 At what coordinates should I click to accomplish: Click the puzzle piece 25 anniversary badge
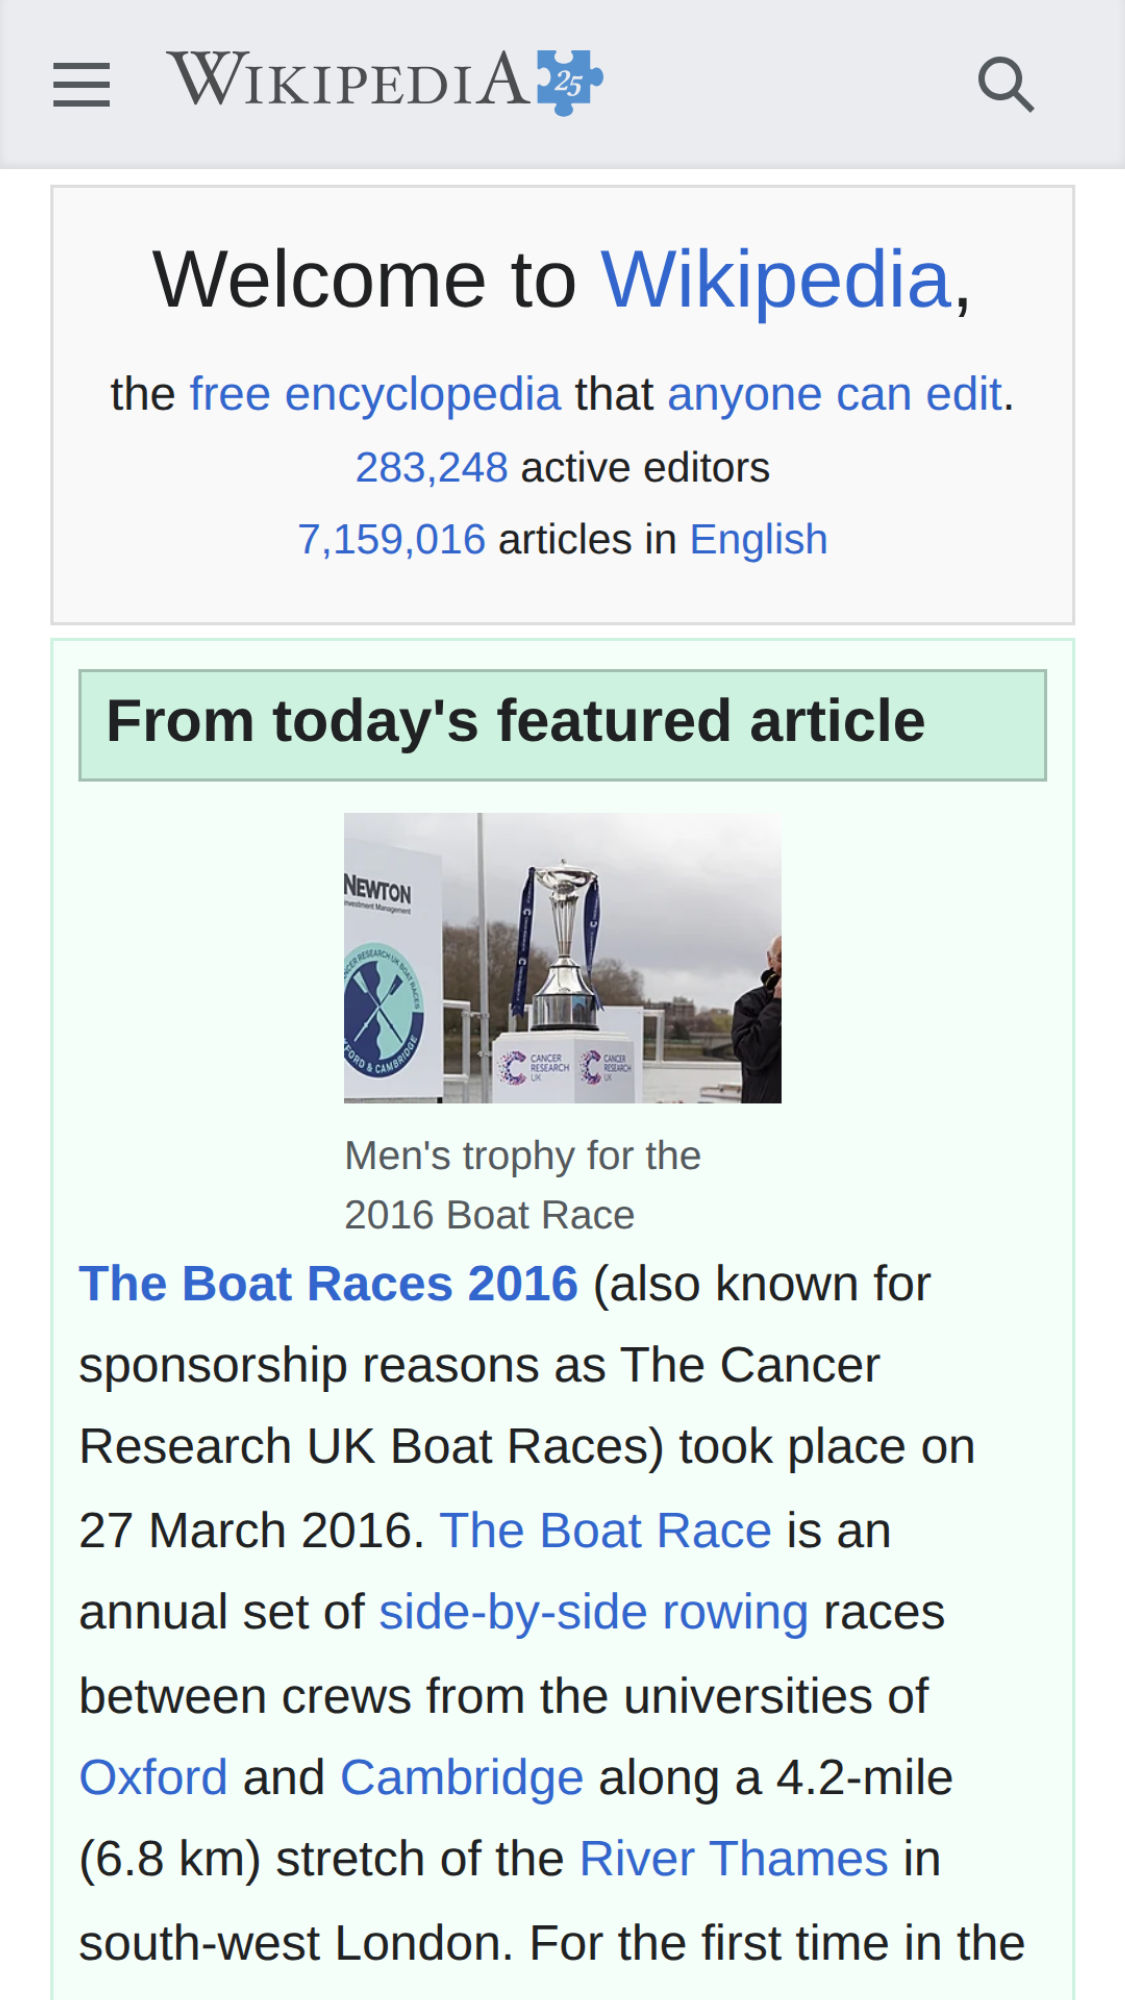coord(569,82)
